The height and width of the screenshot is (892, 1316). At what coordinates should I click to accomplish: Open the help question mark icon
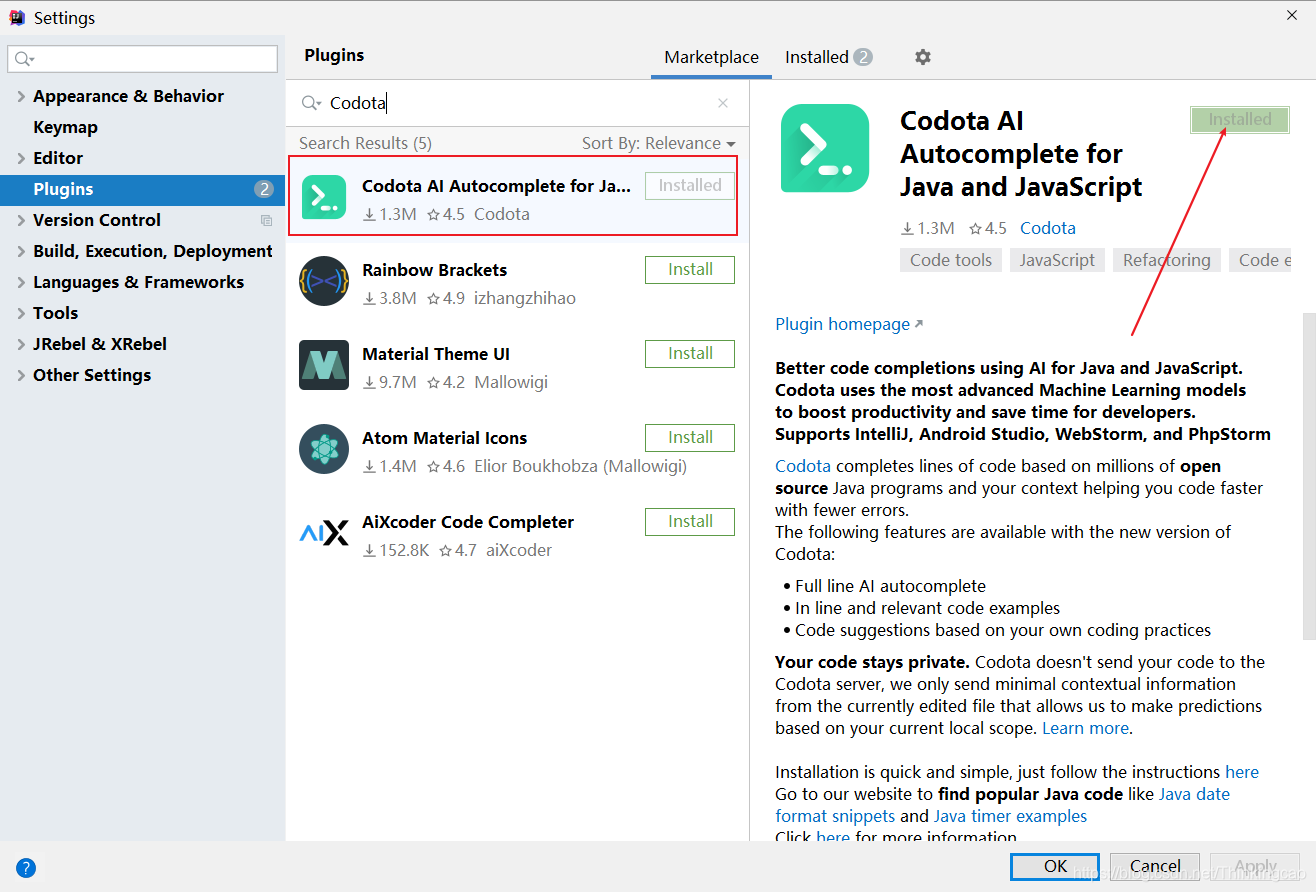coord(26,868)
